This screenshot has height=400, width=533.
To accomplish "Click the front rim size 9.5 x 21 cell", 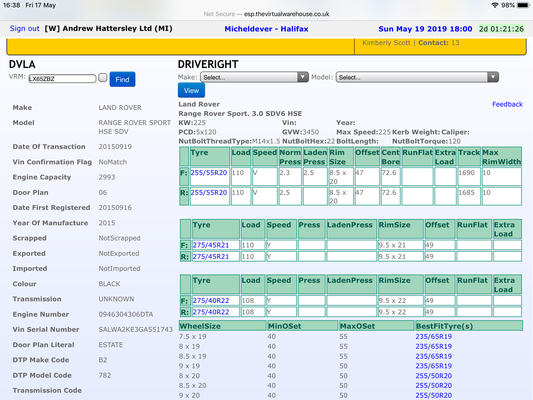I will click(x=401, y=245).
